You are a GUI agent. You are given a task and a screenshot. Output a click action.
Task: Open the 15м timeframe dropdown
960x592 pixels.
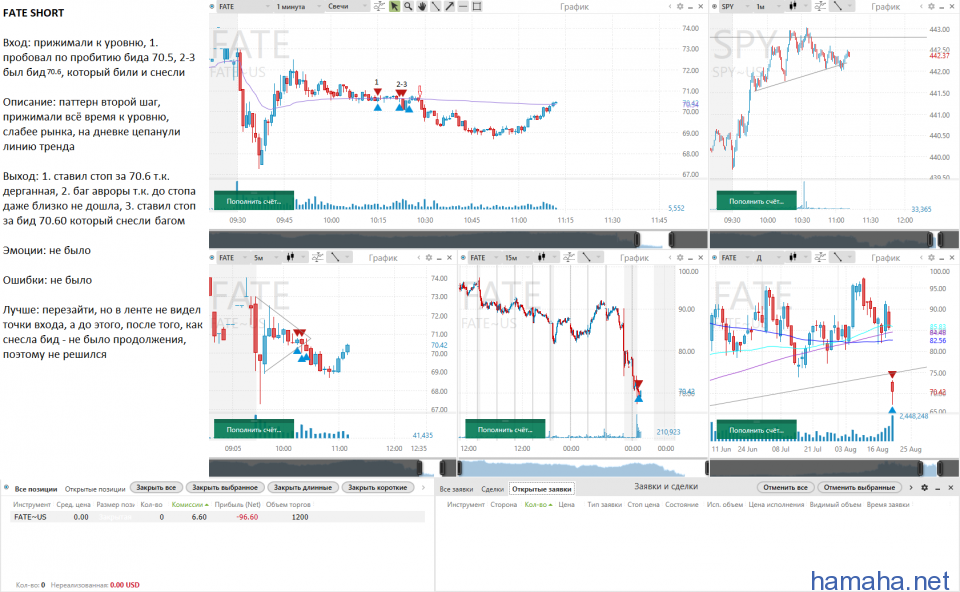(x=517, y=258)
